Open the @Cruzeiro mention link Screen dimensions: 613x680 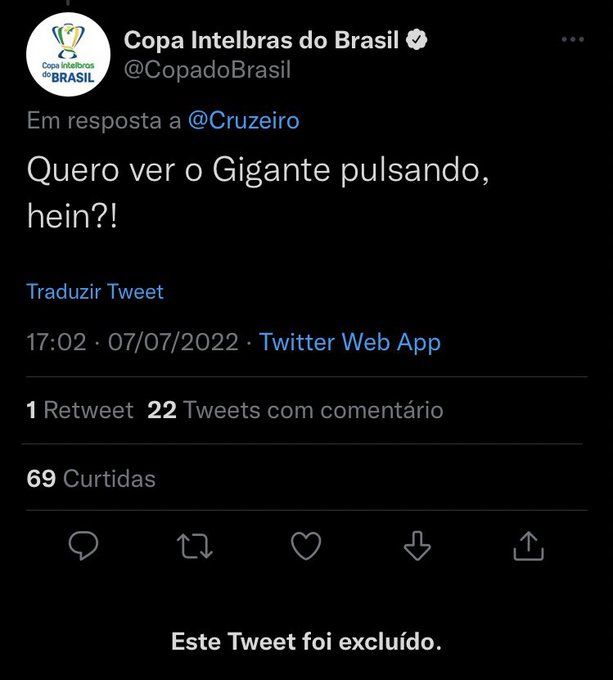click(242, 121)
